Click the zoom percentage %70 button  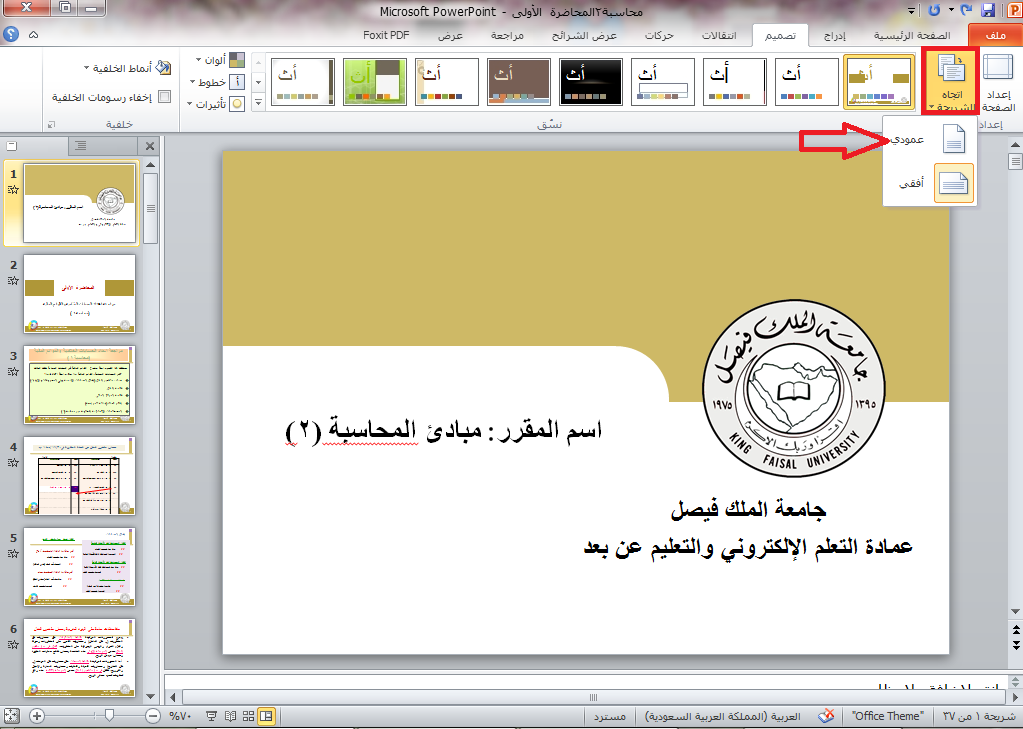point(180,716)
